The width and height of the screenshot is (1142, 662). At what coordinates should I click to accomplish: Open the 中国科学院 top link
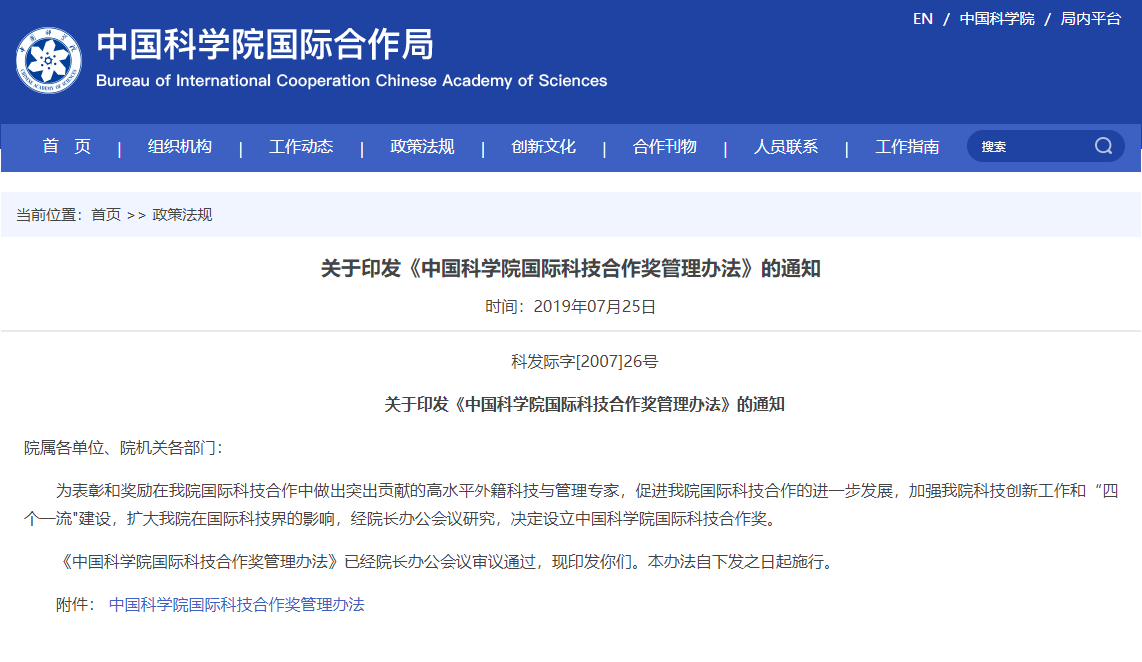[997, 19]
